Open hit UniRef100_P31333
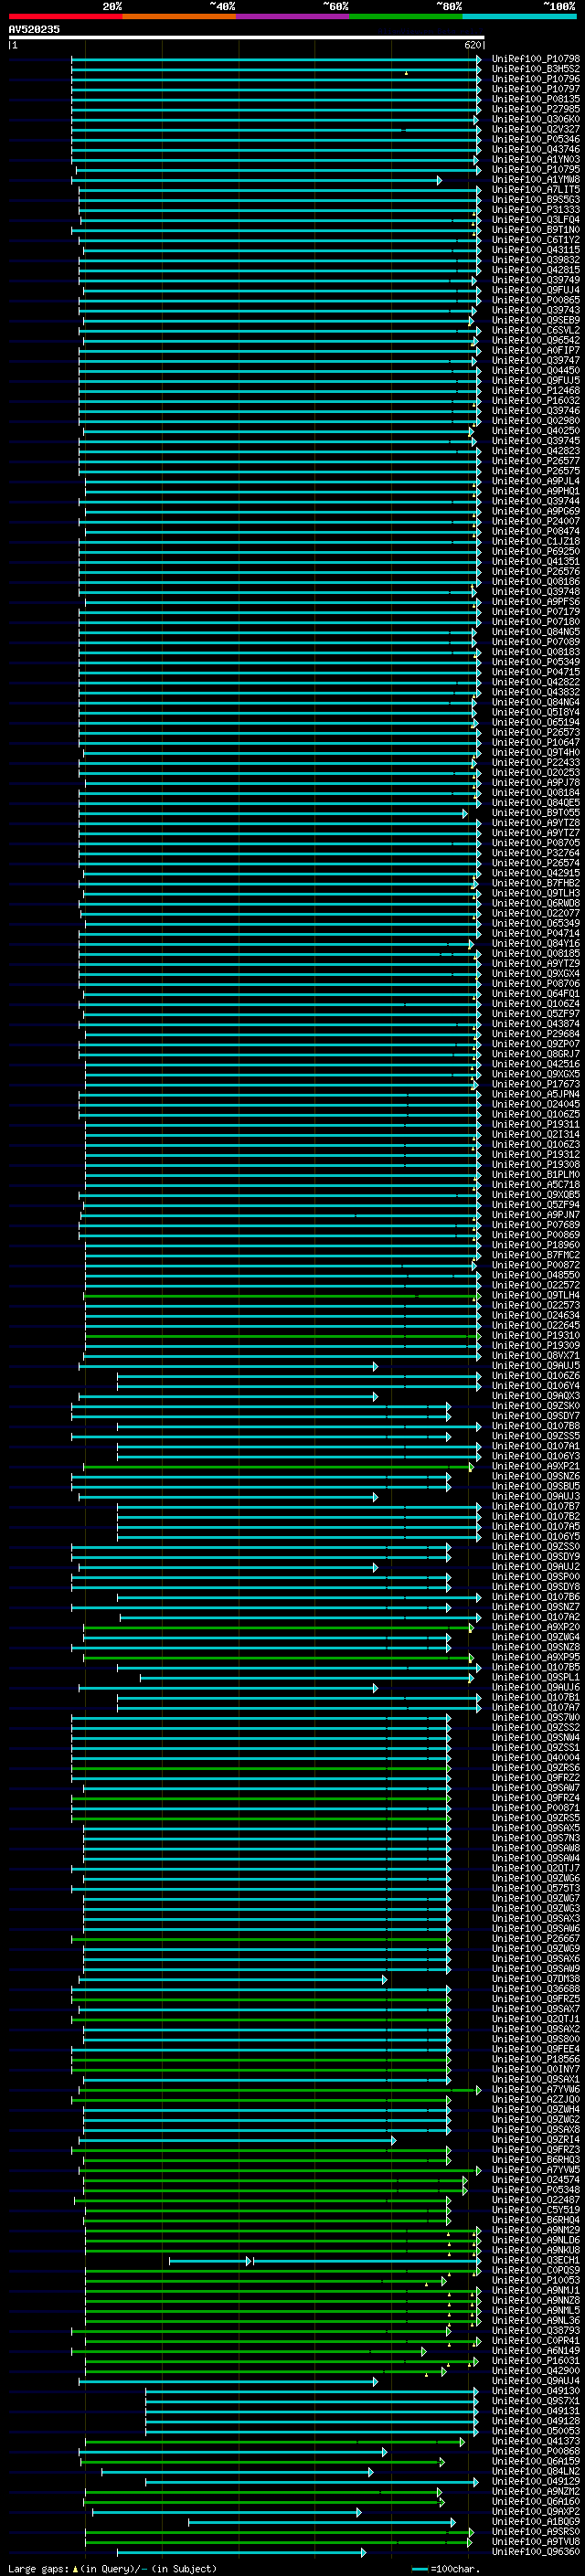This screenshot has width=585, height=2576. coord(536,210)
